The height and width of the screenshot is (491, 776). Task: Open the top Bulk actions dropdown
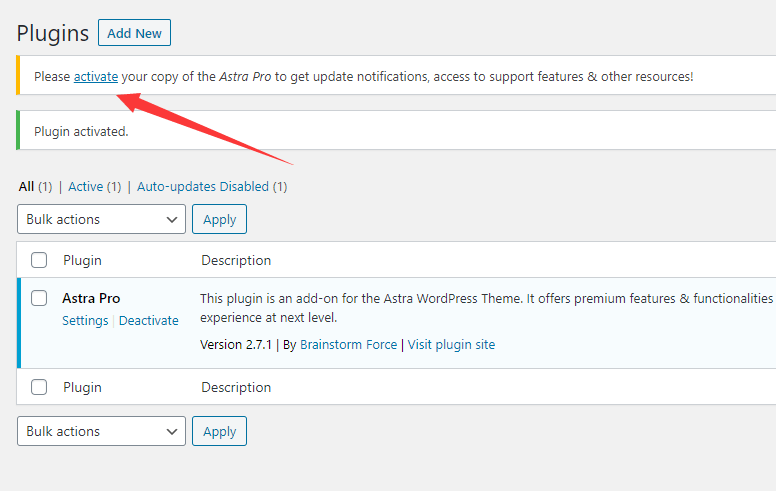(101, 219)
